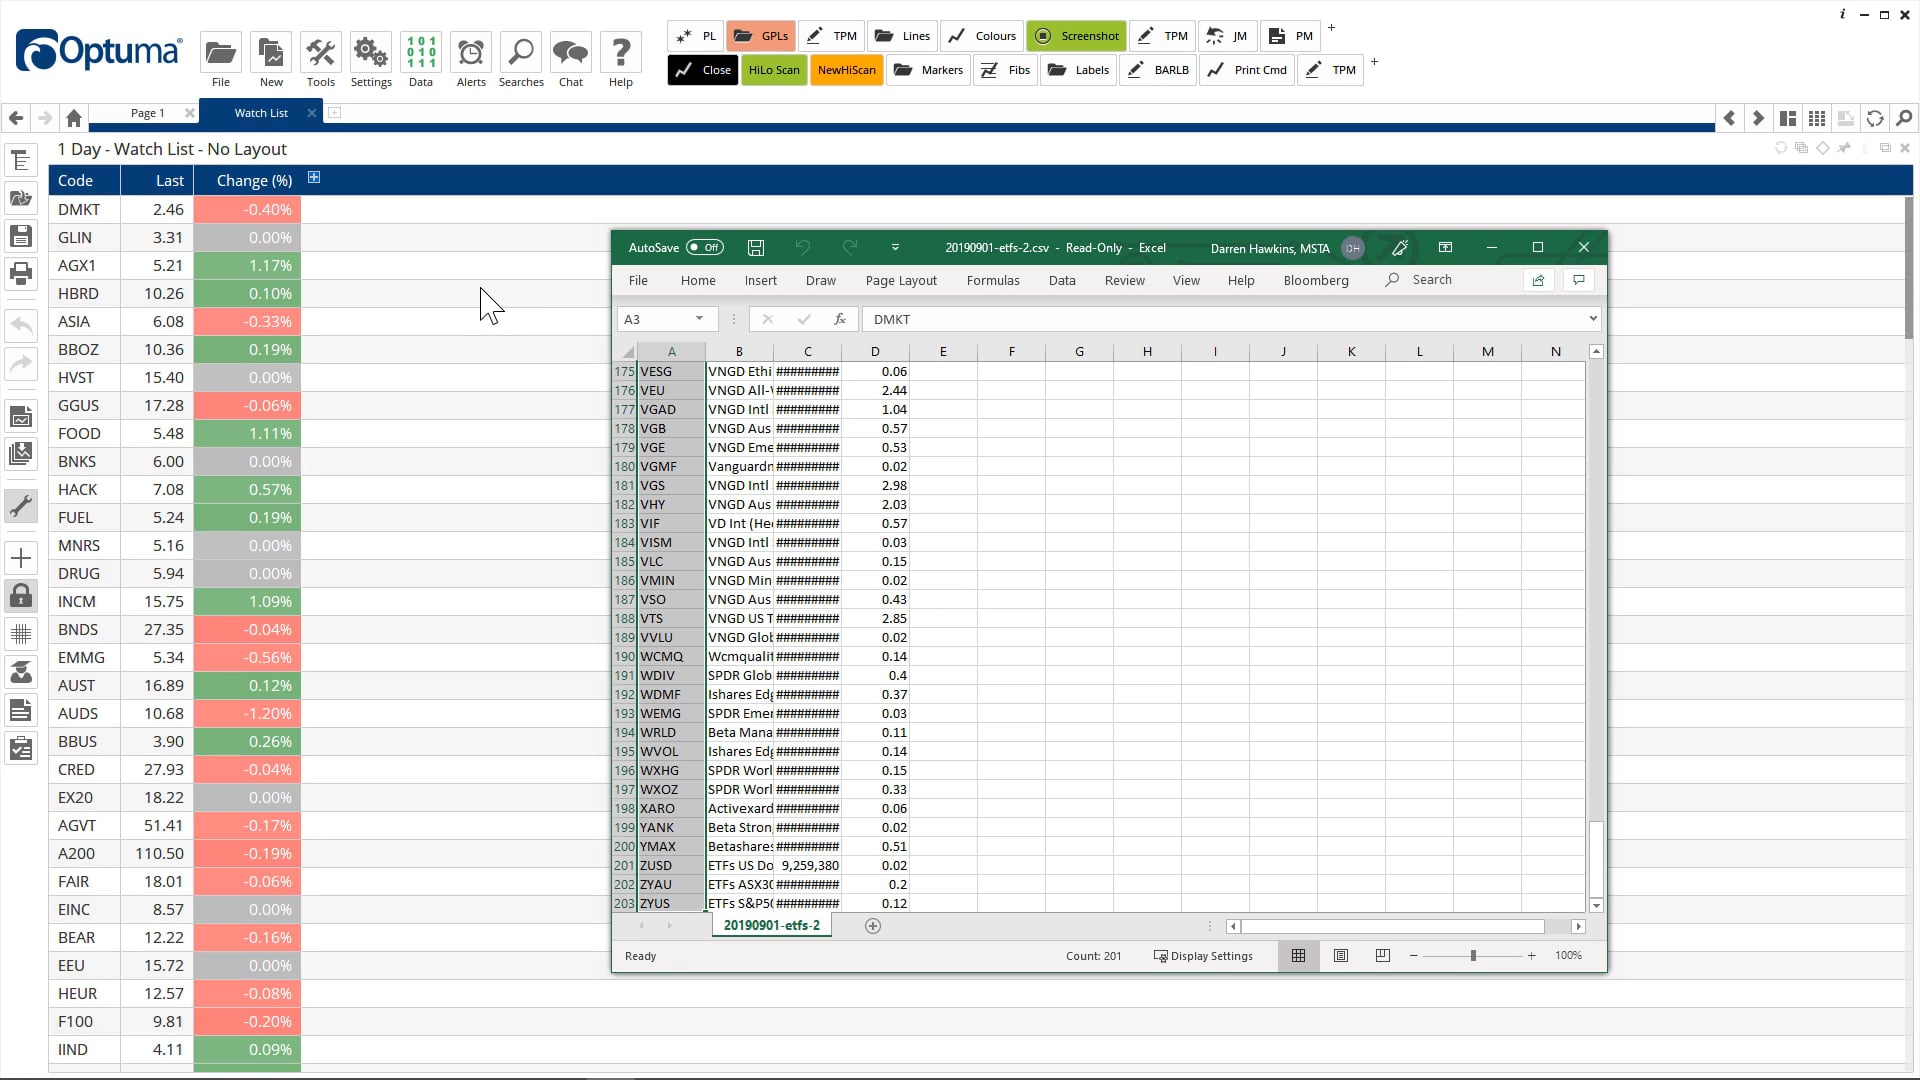Open Excel Insert ribbon tab
The height and width of the screenshot is (1080, 1920).
point(761,281)
